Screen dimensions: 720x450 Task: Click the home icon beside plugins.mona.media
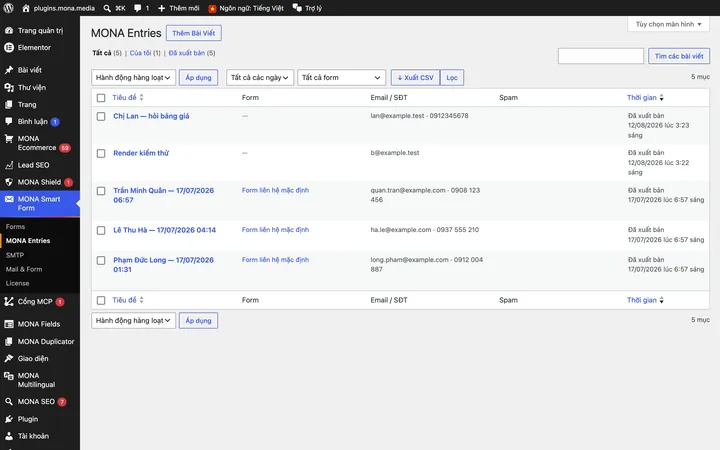pos(26,8)
